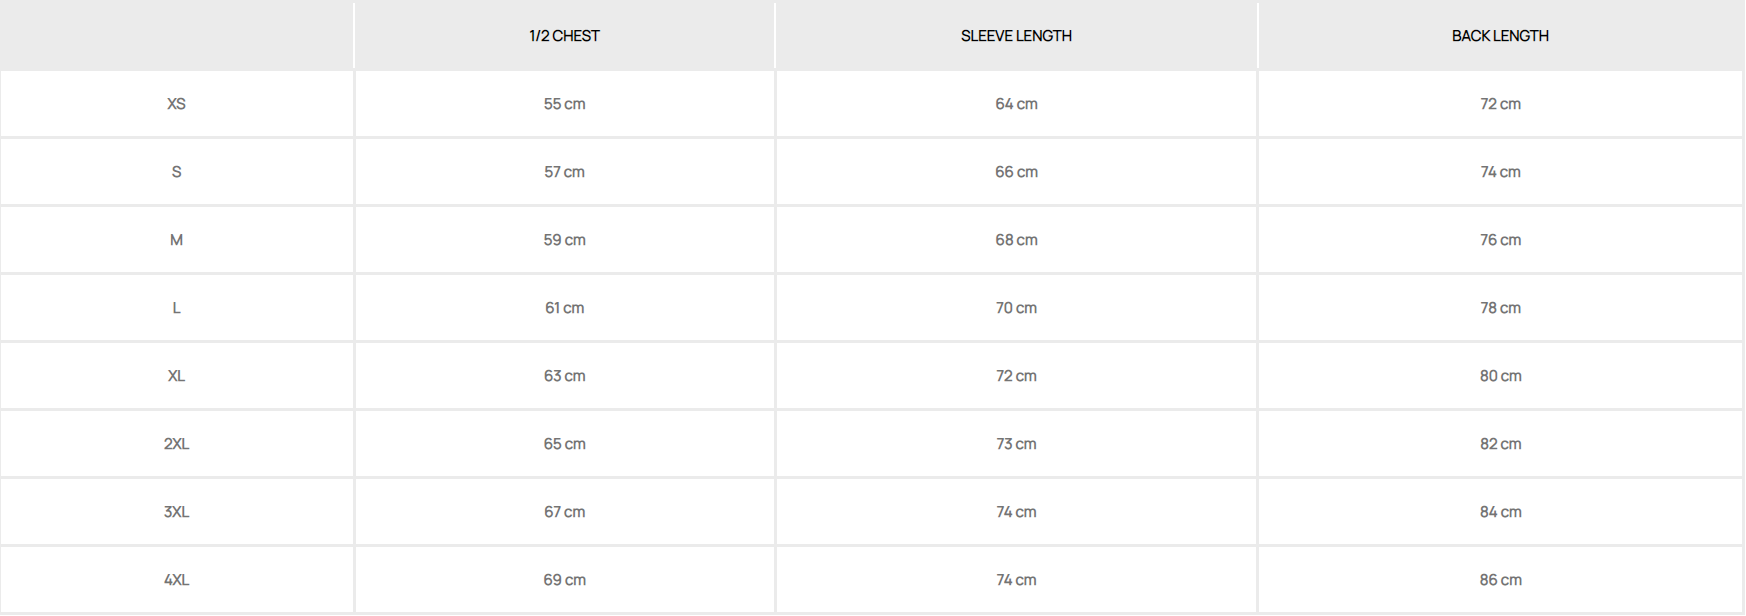1746x616 pixels.
Task: Select the 2XL size row label
Action: tap(176, 444)
